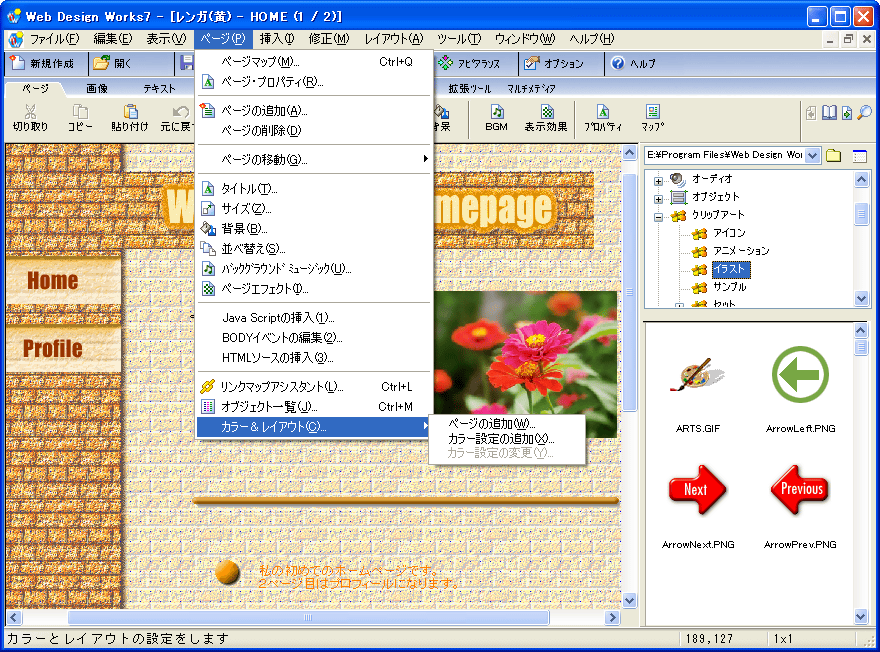Click the folder tree scroll-down arrow
Screen dimensions: 880x652
click(x=861, y=299)
